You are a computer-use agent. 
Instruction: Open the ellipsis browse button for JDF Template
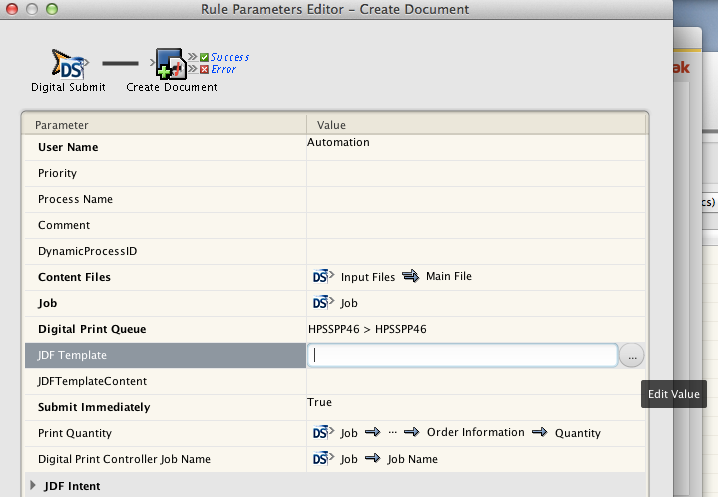click(x=632, y=355)
